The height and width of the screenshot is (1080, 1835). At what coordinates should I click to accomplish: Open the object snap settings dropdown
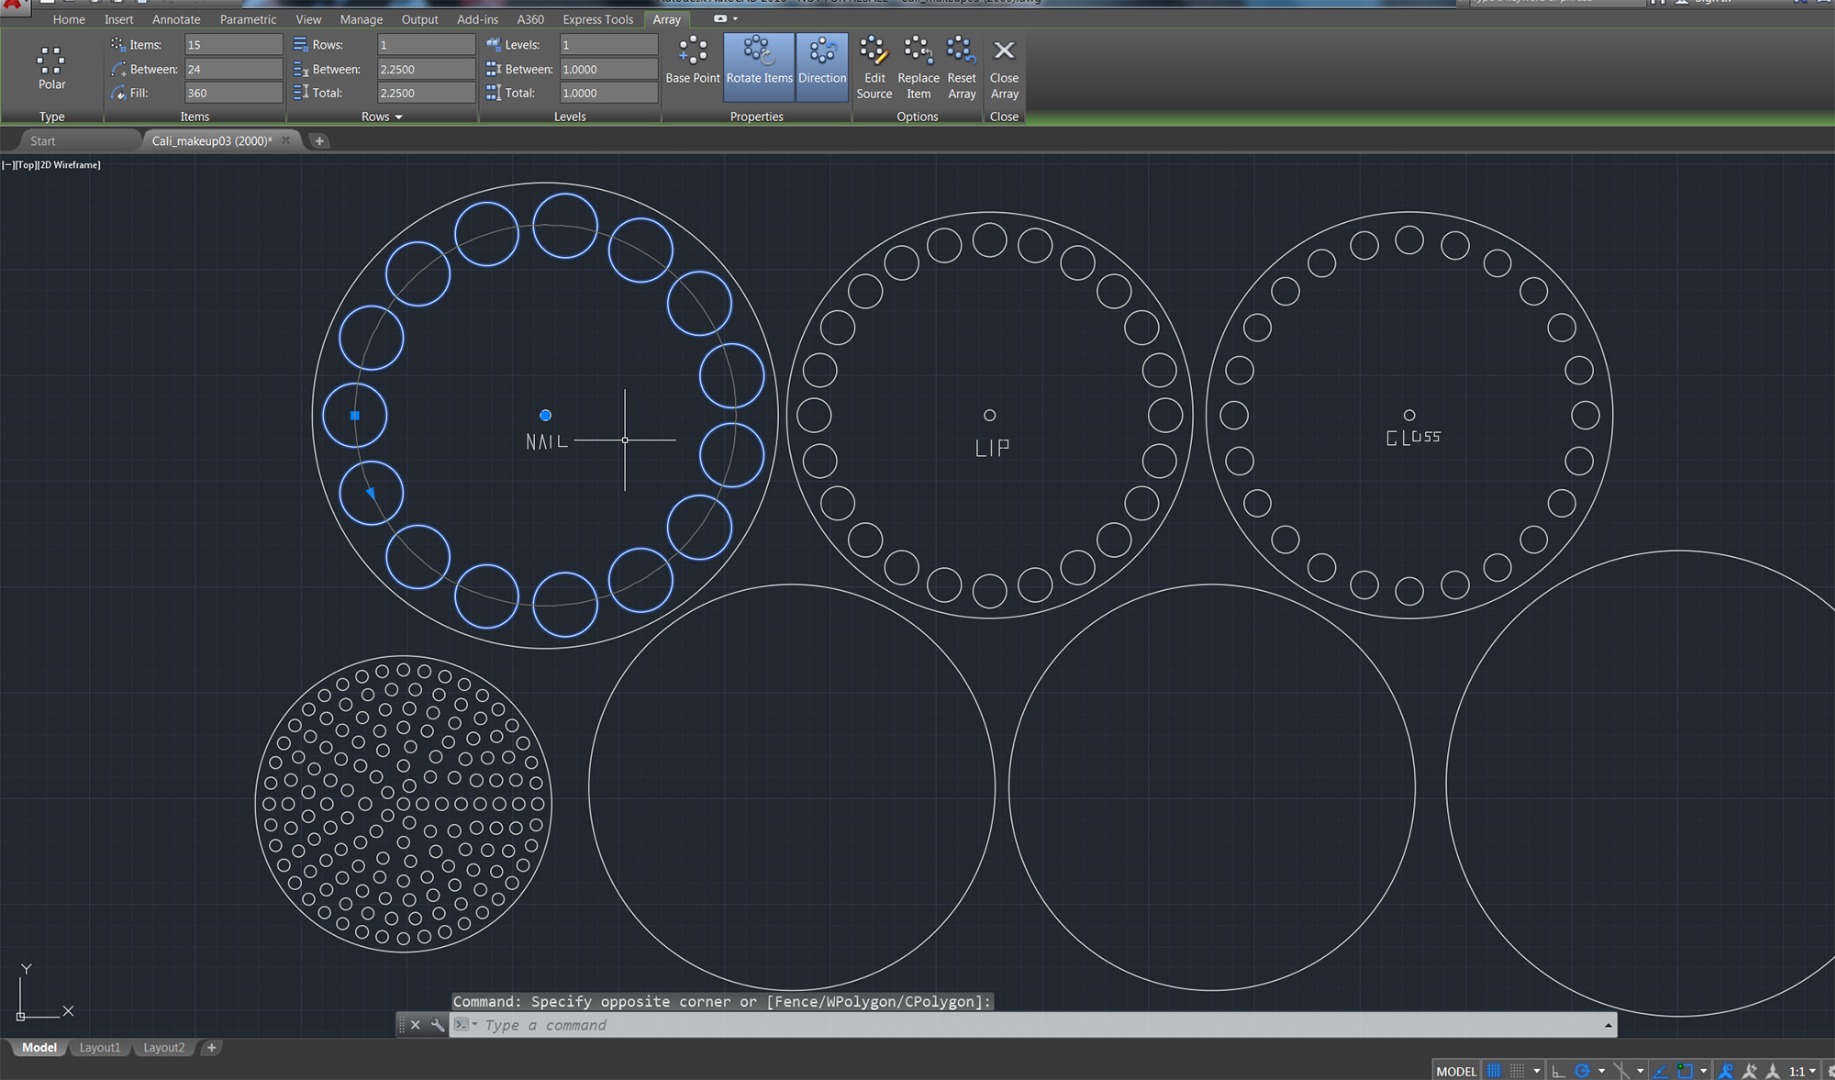click(x=1704, y=1071)
